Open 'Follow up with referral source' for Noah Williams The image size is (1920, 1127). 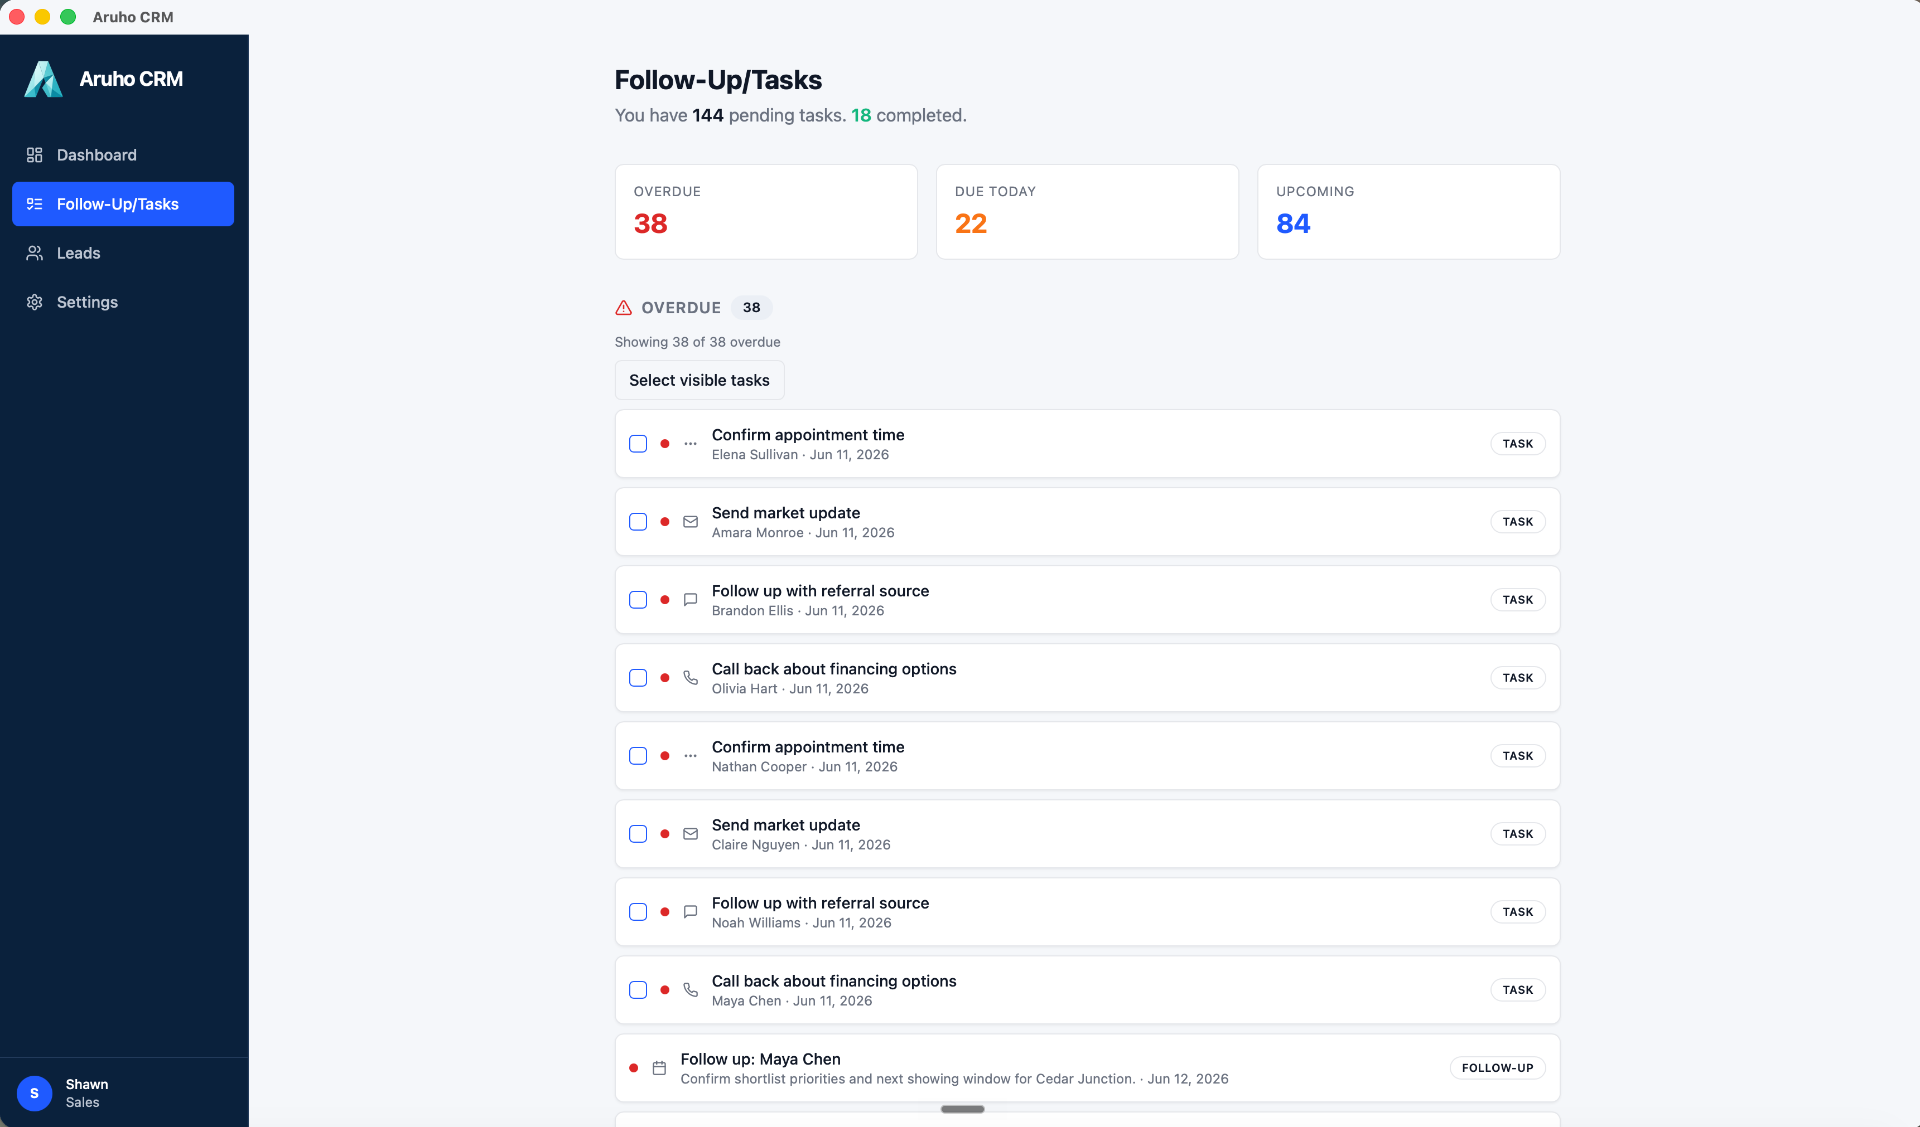coord(820,903)
